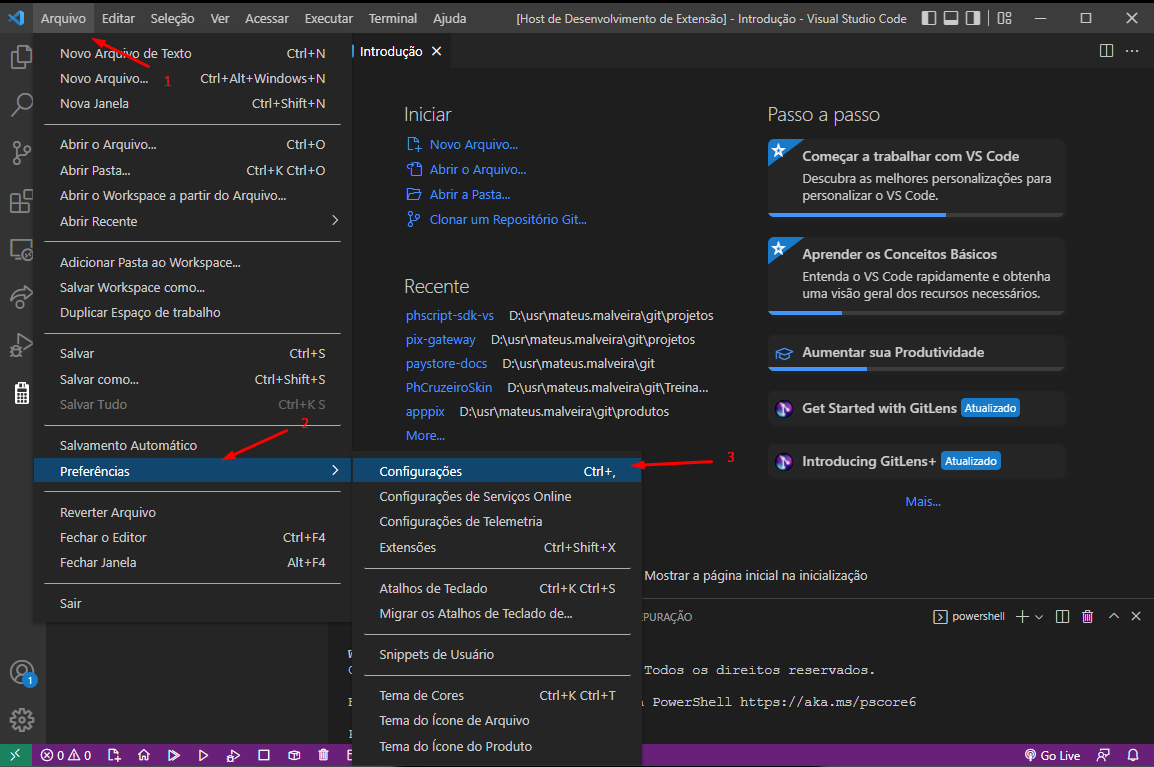Open the Manage gear icon

point(22,718)
